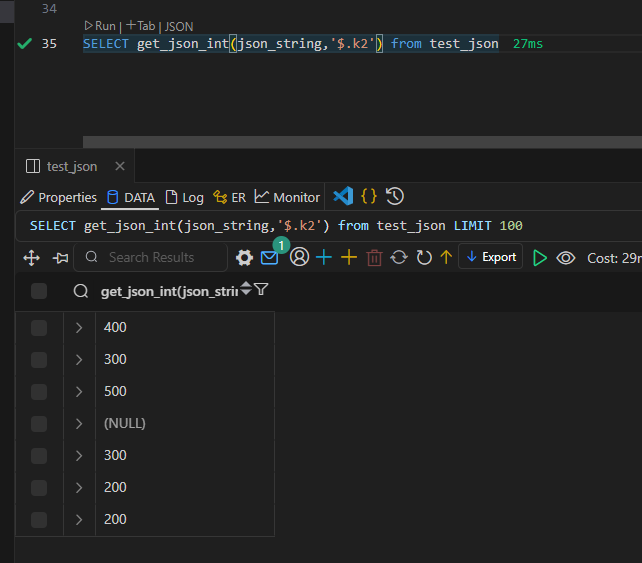The width and height of the screenshot is (642, 563).
Task: Click the sync circular arrows icon
Action: tap(399, 258)
